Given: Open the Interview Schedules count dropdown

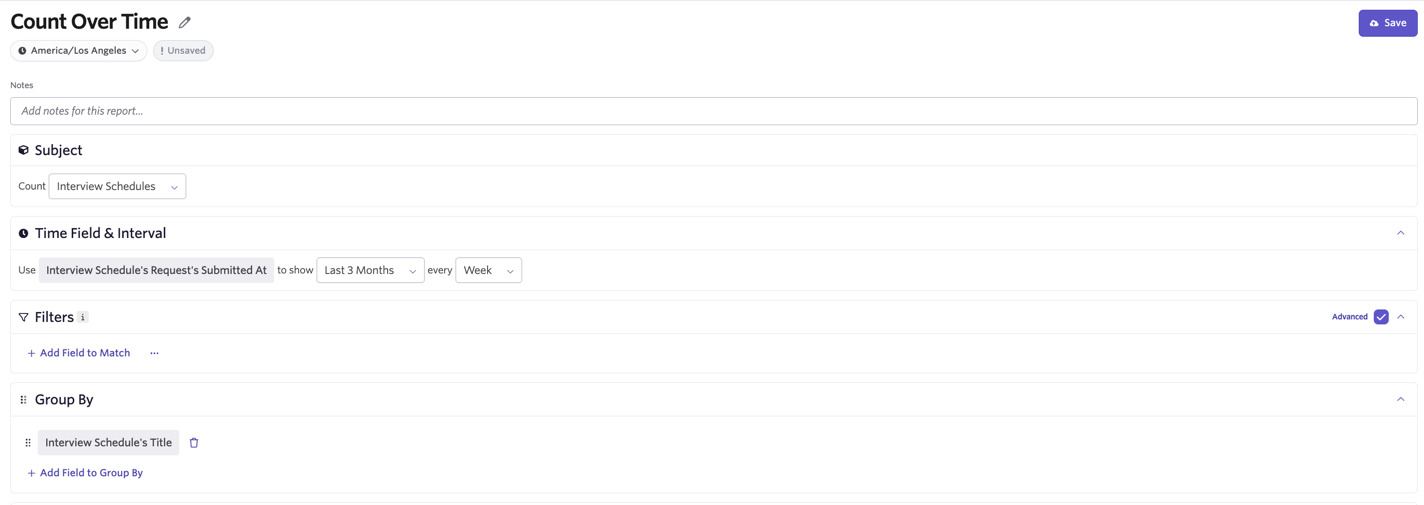Looking at the screenshot, I should coord(117,186).
